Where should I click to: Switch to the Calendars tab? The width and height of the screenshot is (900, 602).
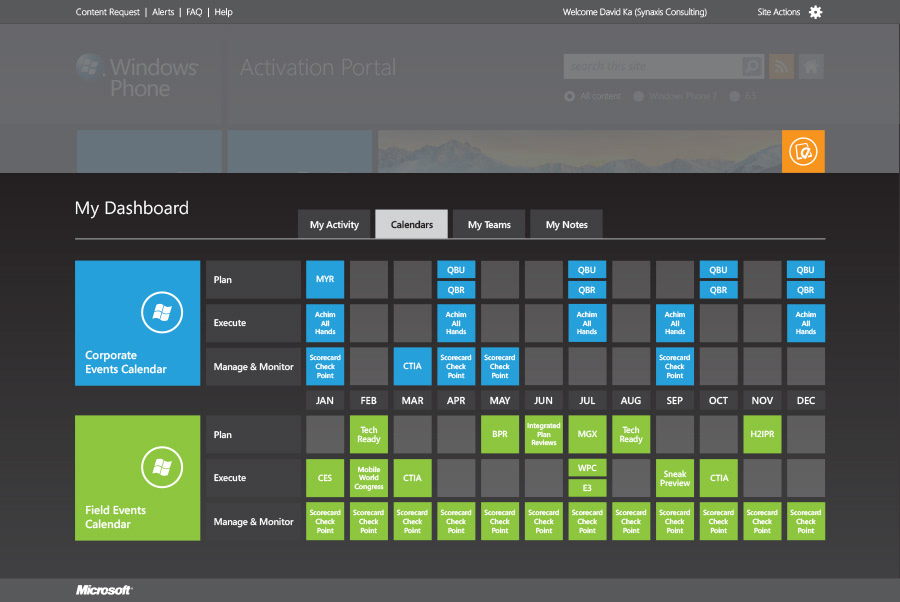coord(412,224)
